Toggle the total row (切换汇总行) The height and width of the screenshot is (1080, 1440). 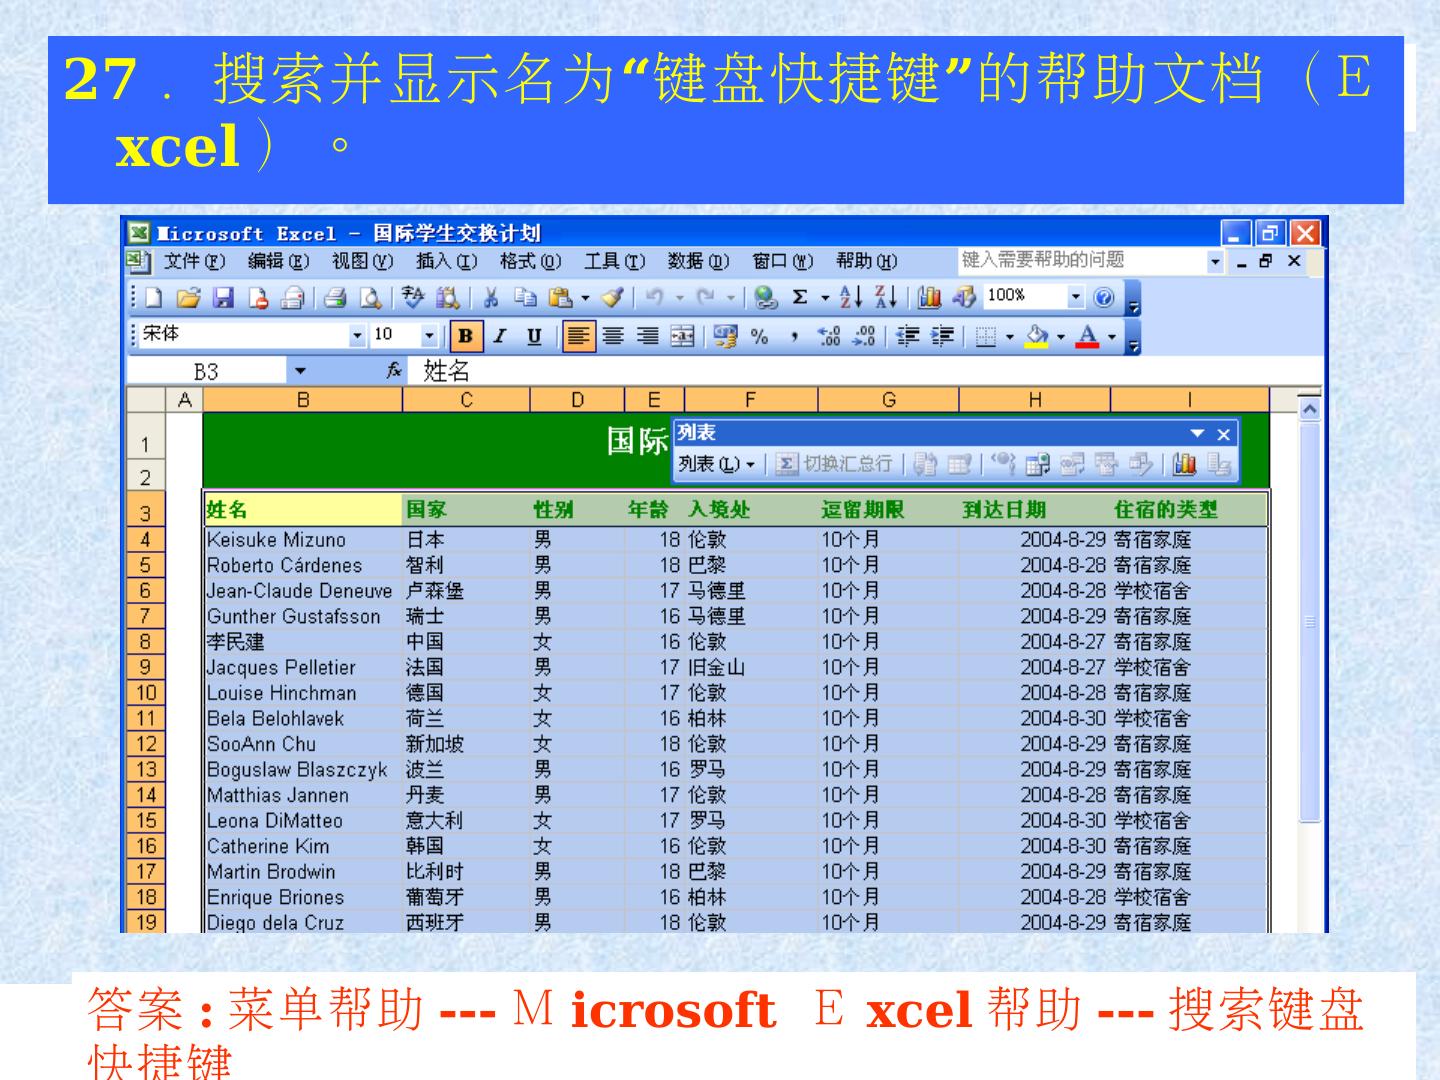point(834,464)
